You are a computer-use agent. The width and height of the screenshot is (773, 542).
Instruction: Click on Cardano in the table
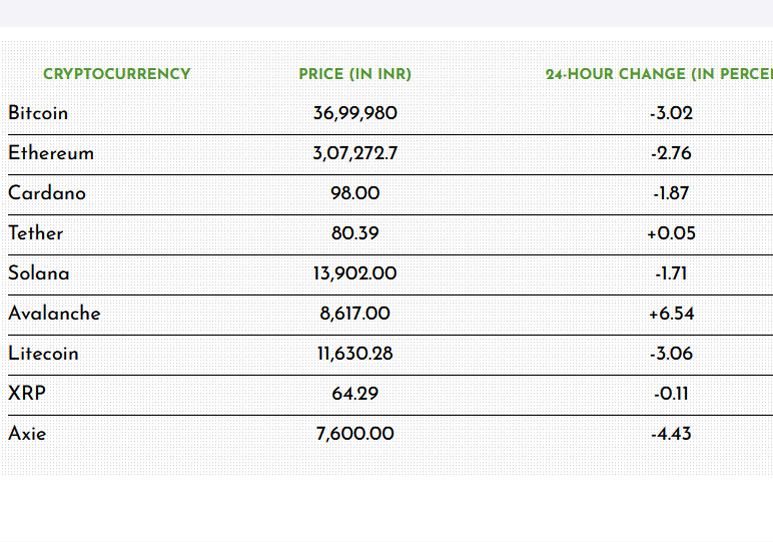(47, 193)
